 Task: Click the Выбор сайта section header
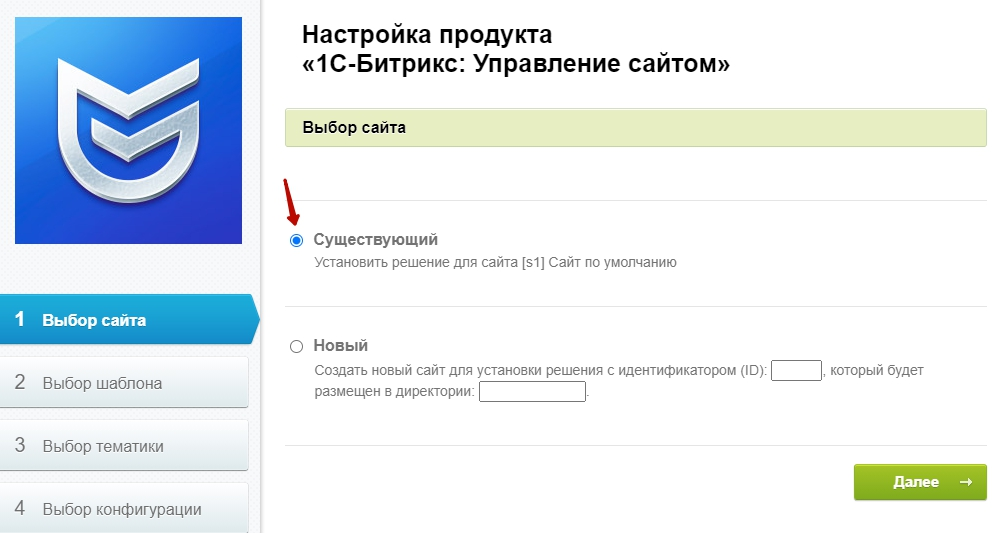(635, 127)
